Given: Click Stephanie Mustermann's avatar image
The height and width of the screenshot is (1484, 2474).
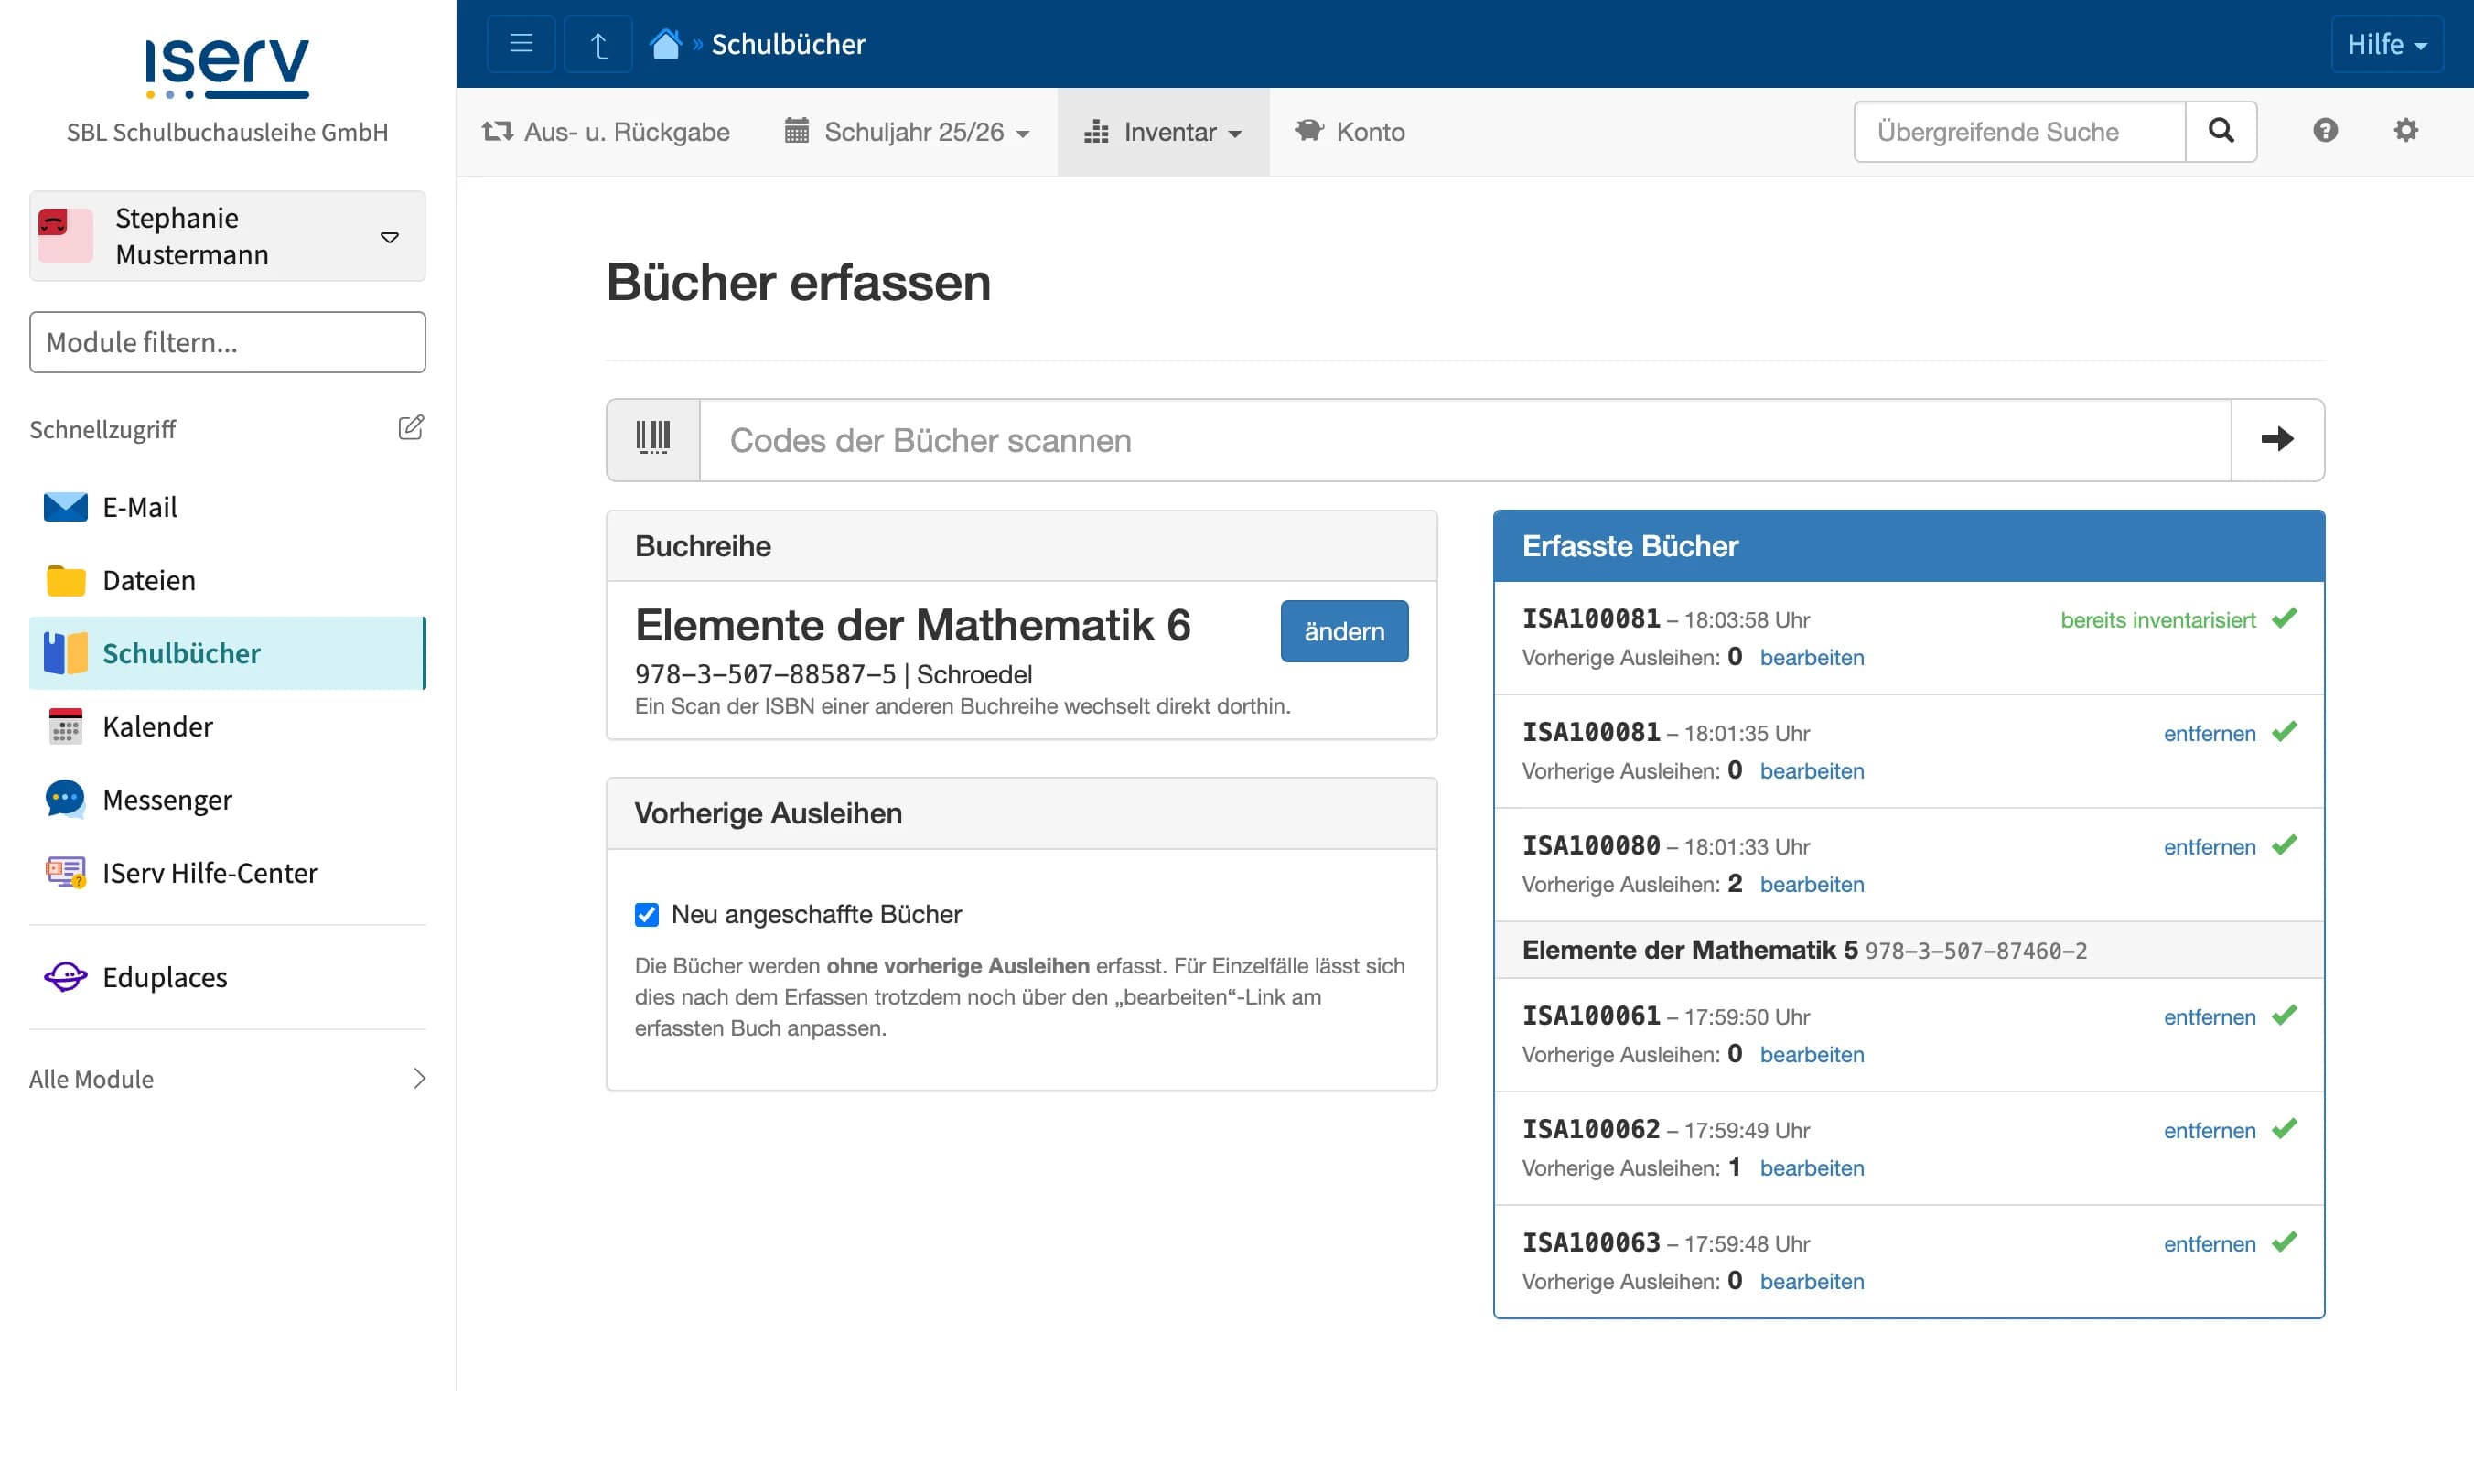Looking at the screenshot, I should click(x=65, y=236).
